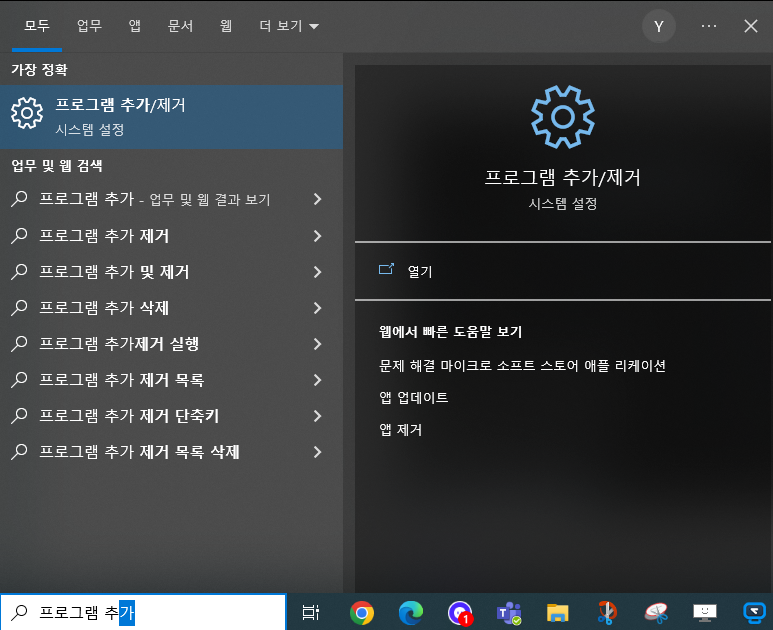This screenshot has height=630, width=773.
Task: Switch to the 모두 tab
Action: click(37, 26)
